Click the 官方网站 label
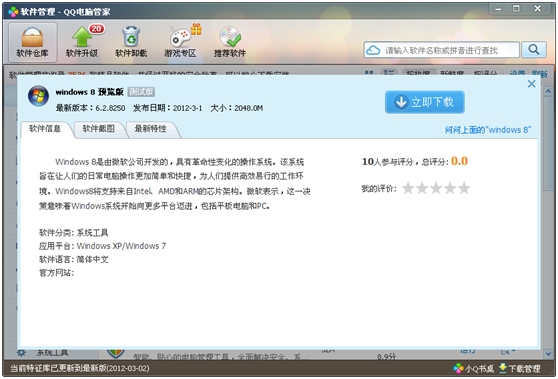 (56, 273)
